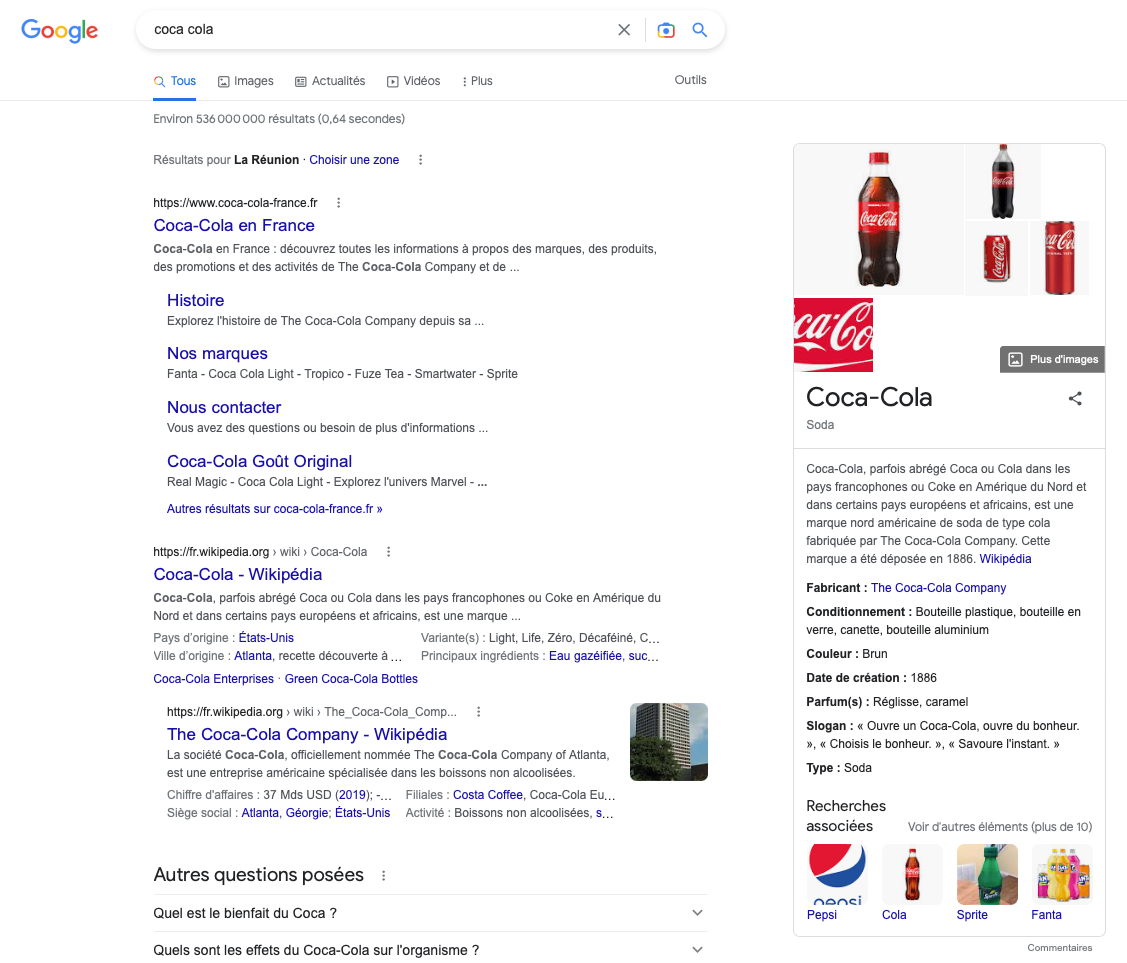Open the 'Coca-Cola en France' result
The height and width of the screenshot is (963, 1127).
(234, 225)
